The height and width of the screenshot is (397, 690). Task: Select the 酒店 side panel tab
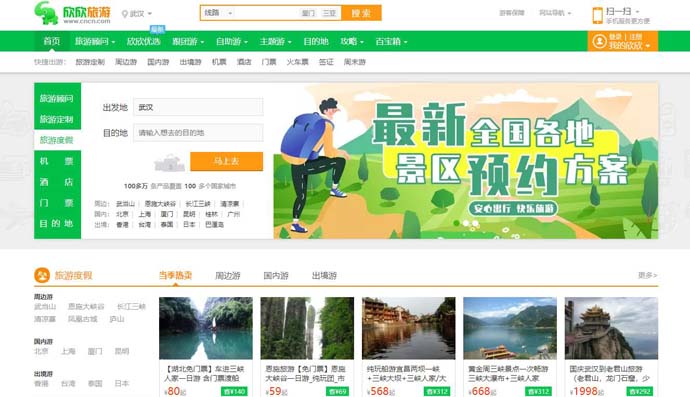pos(57,182)
